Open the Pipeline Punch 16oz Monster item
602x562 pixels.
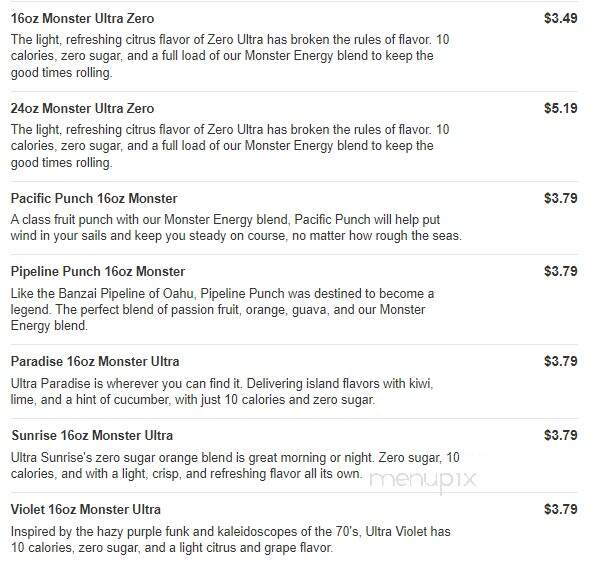point(98,271)
